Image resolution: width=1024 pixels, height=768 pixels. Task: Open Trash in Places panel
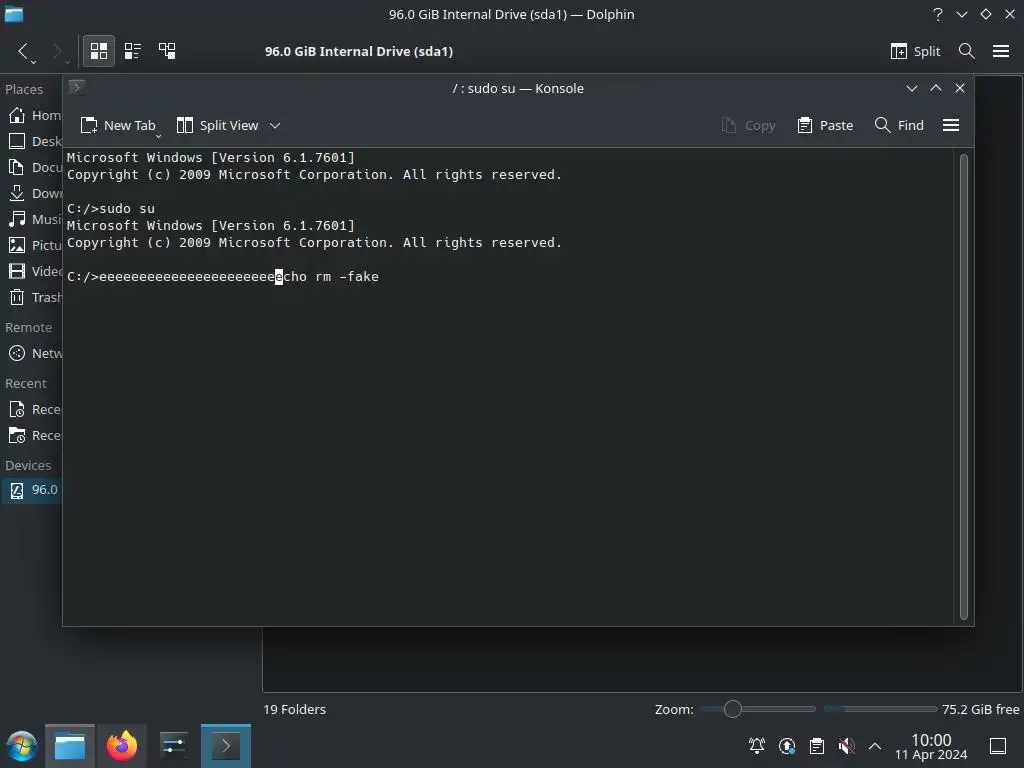click(35, 297)
